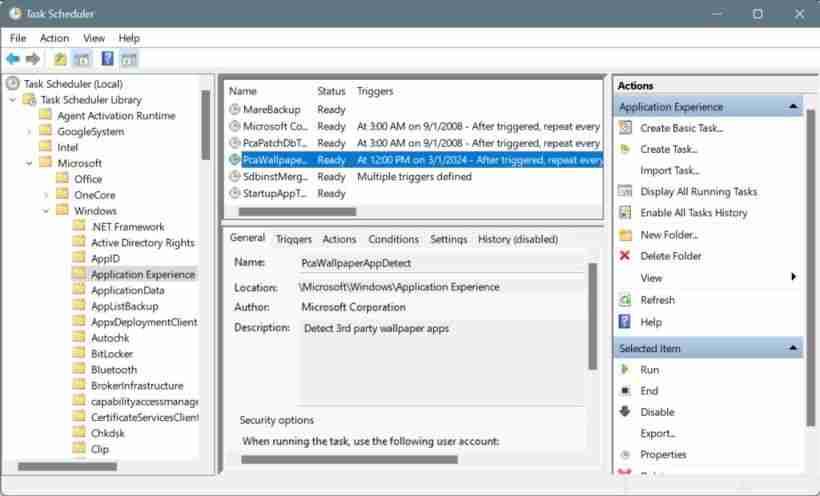This screenshot has width=820, height=496.
Task: Switch to the Settings tab
Action: pyautogui.click(x=449, y=239)
